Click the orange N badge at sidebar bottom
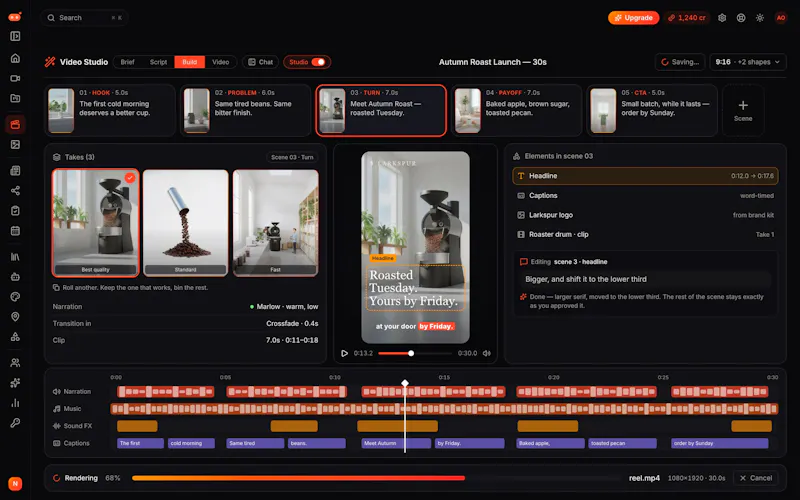This screenshot has height=500, width=800. (x=15, y=483)
